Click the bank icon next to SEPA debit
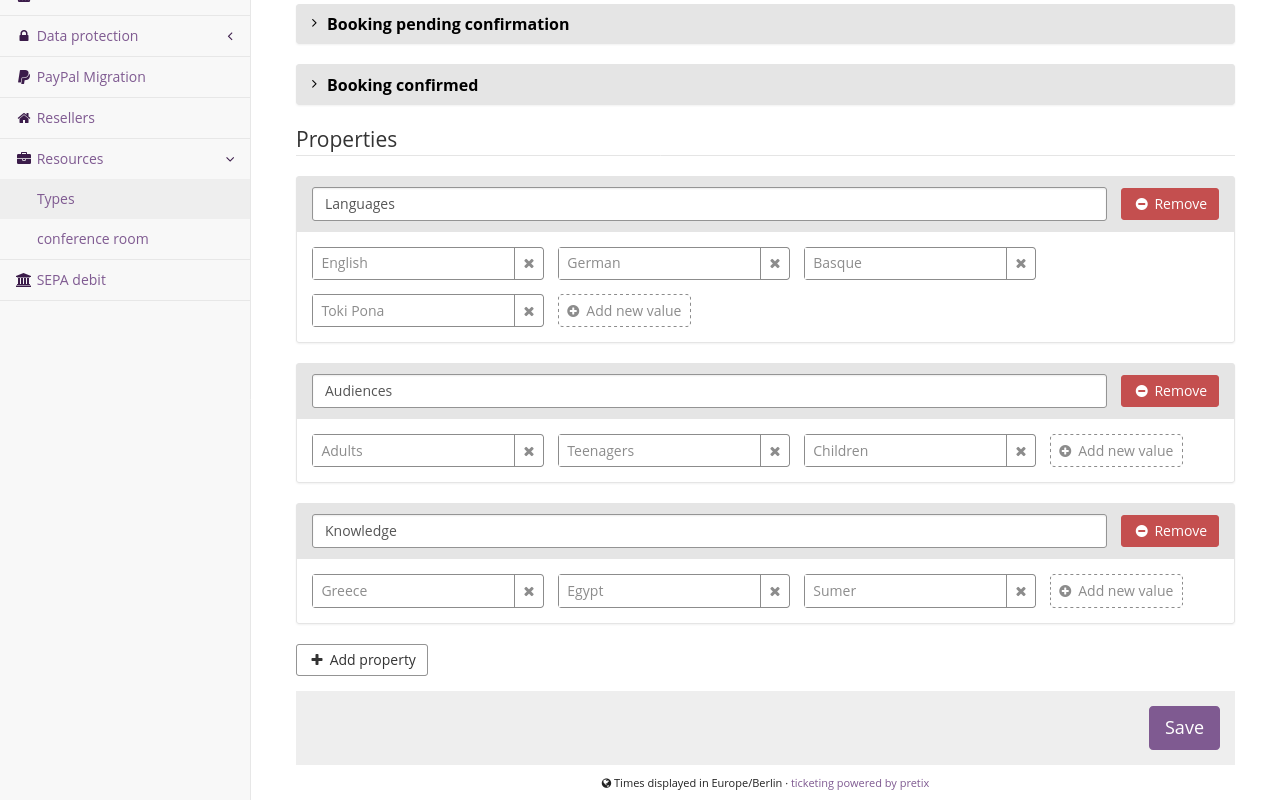The height and width of the screenshot is (800, 1280). click(24, 280)
